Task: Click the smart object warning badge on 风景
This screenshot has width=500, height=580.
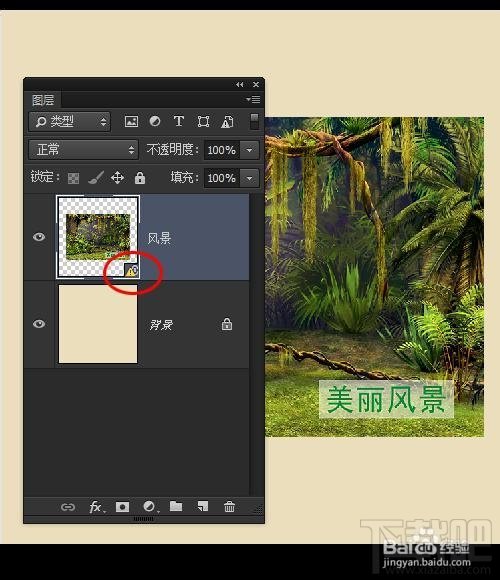Action: pos(131,270)
